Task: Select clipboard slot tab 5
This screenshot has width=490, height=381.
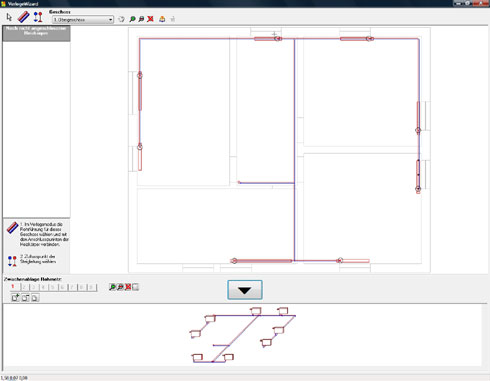Action: coord(53,287)
